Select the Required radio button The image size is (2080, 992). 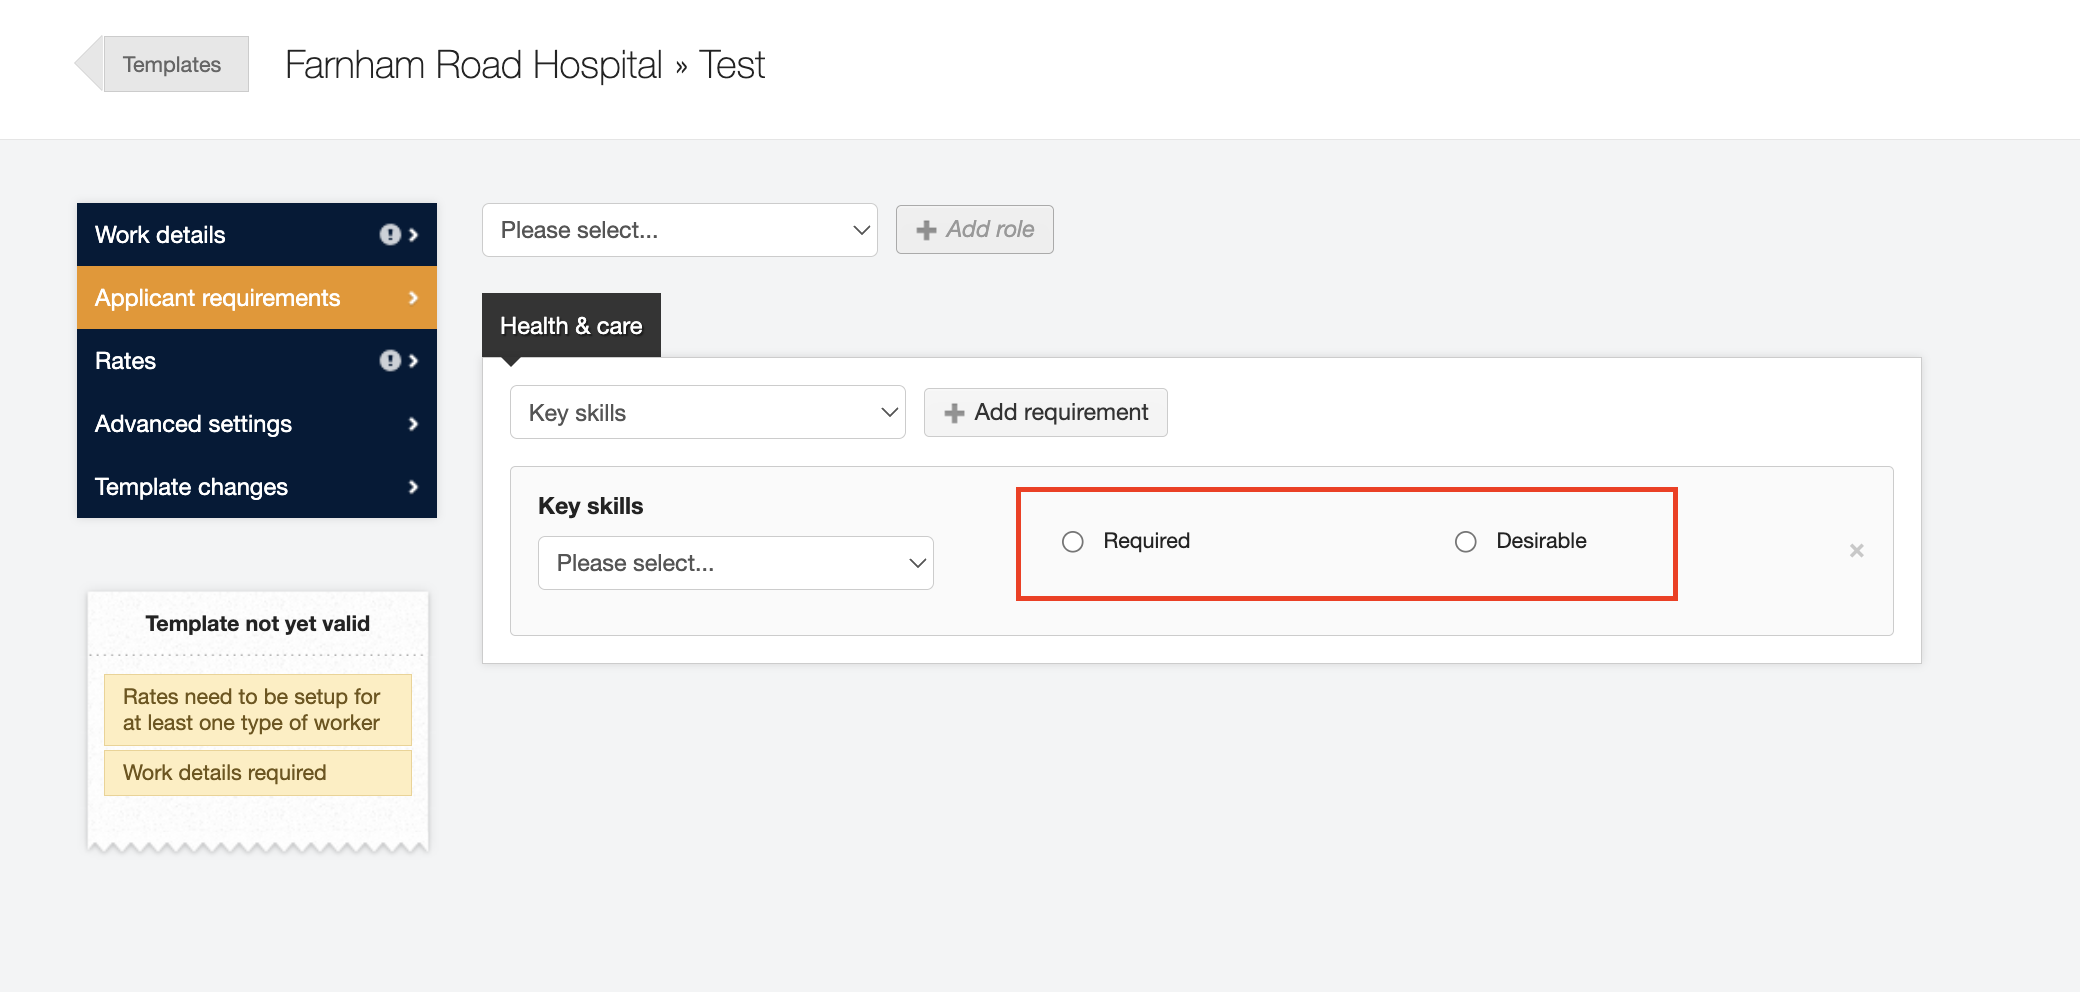(1073, 542)
